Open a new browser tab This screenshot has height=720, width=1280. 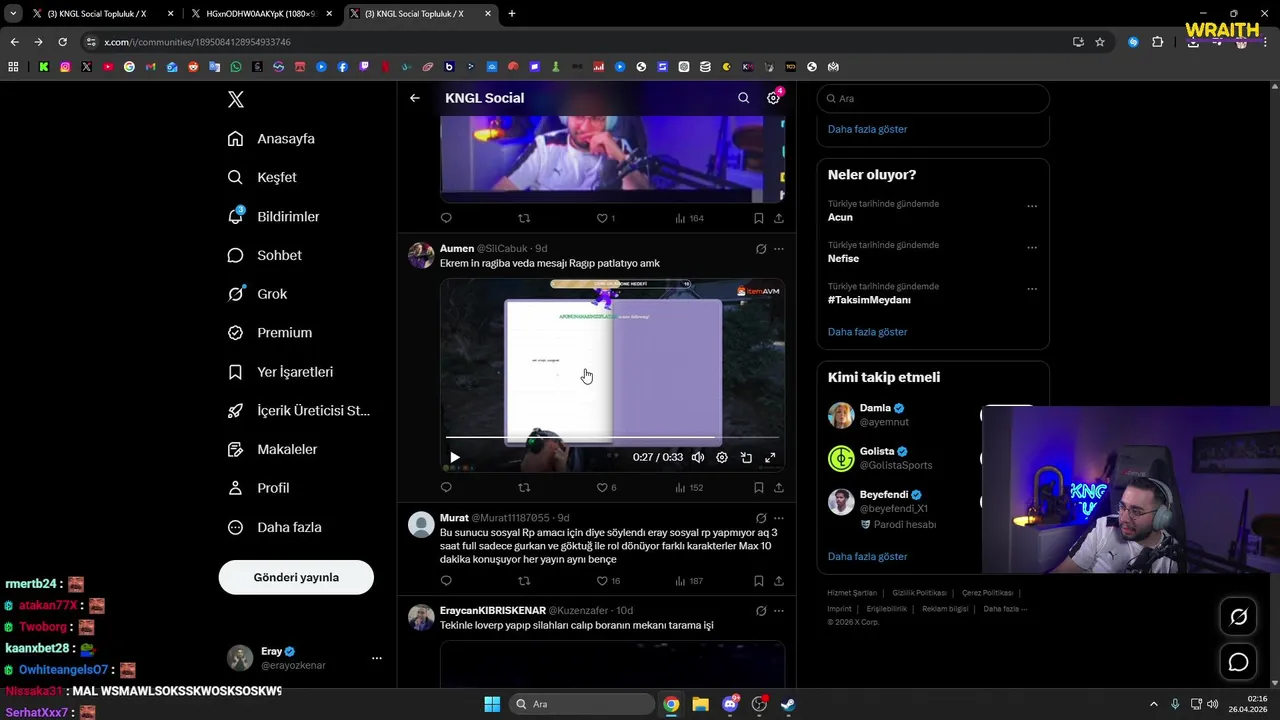(512, 14)
